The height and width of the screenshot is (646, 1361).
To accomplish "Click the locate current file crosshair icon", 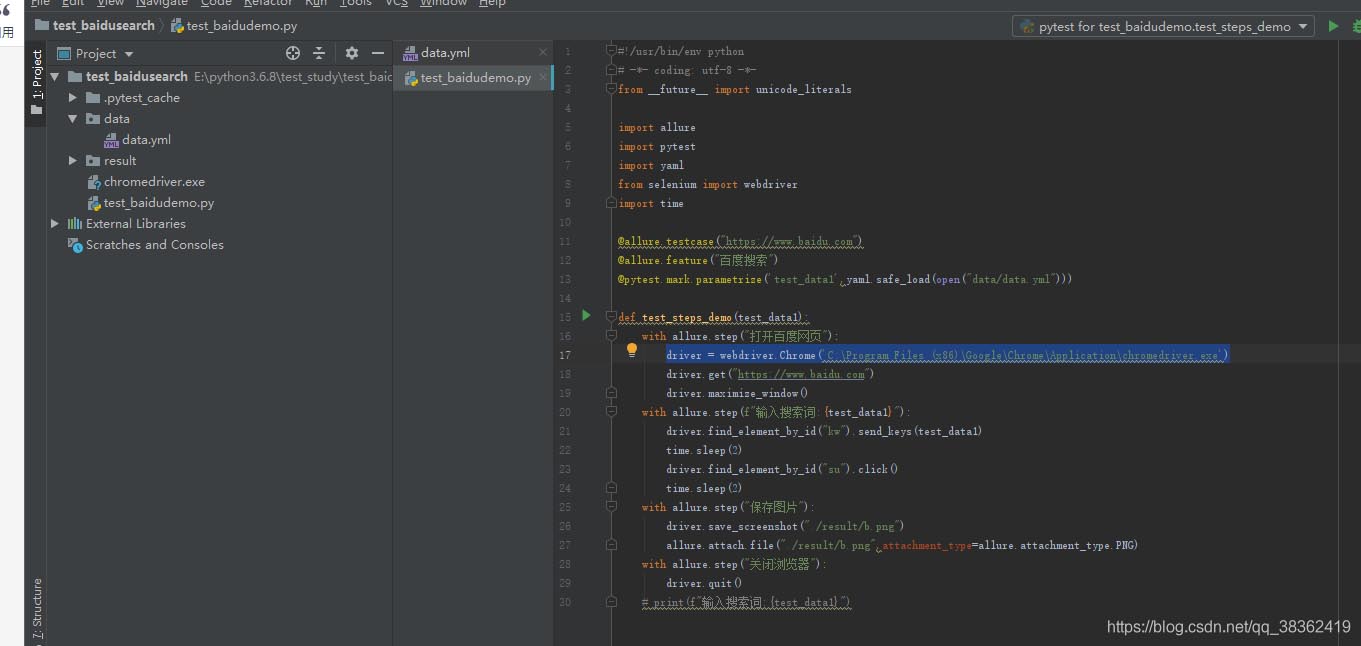I will [293, 53].
